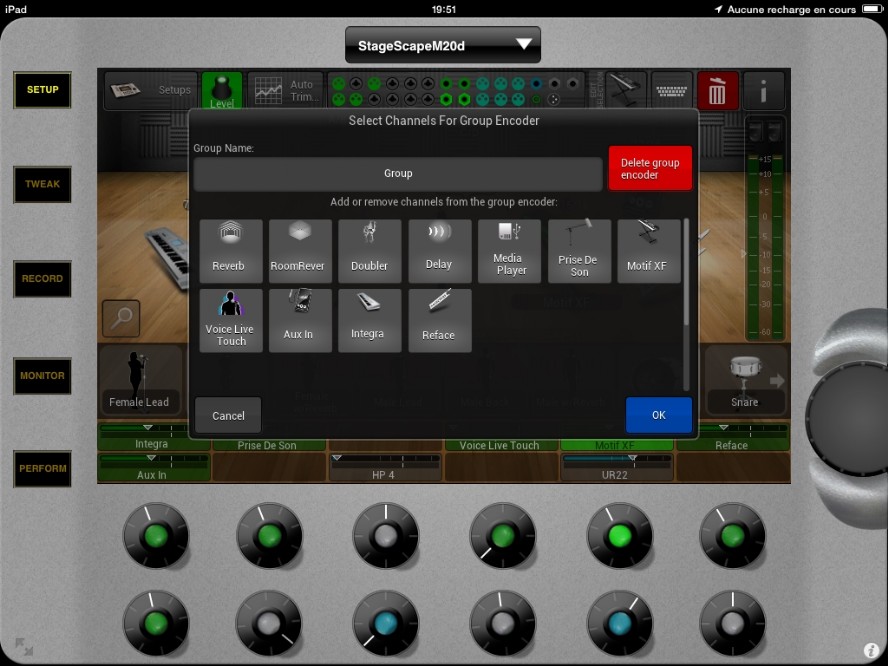Expand the Setups panel in toolbar
This screenshot has height=666, width=888.
pos(151,91)
